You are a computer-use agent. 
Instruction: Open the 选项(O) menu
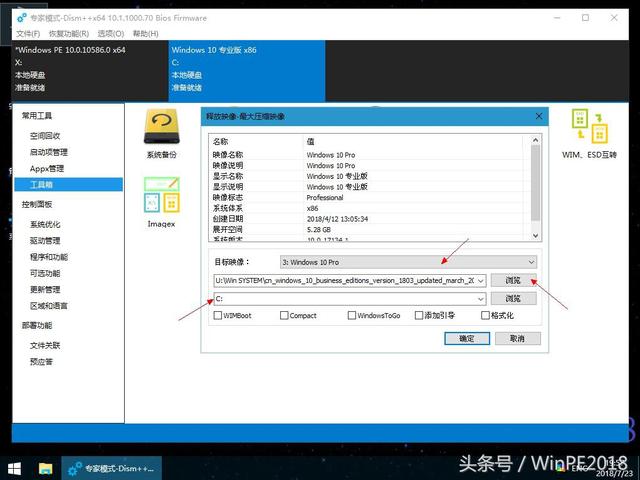[111, 33]
